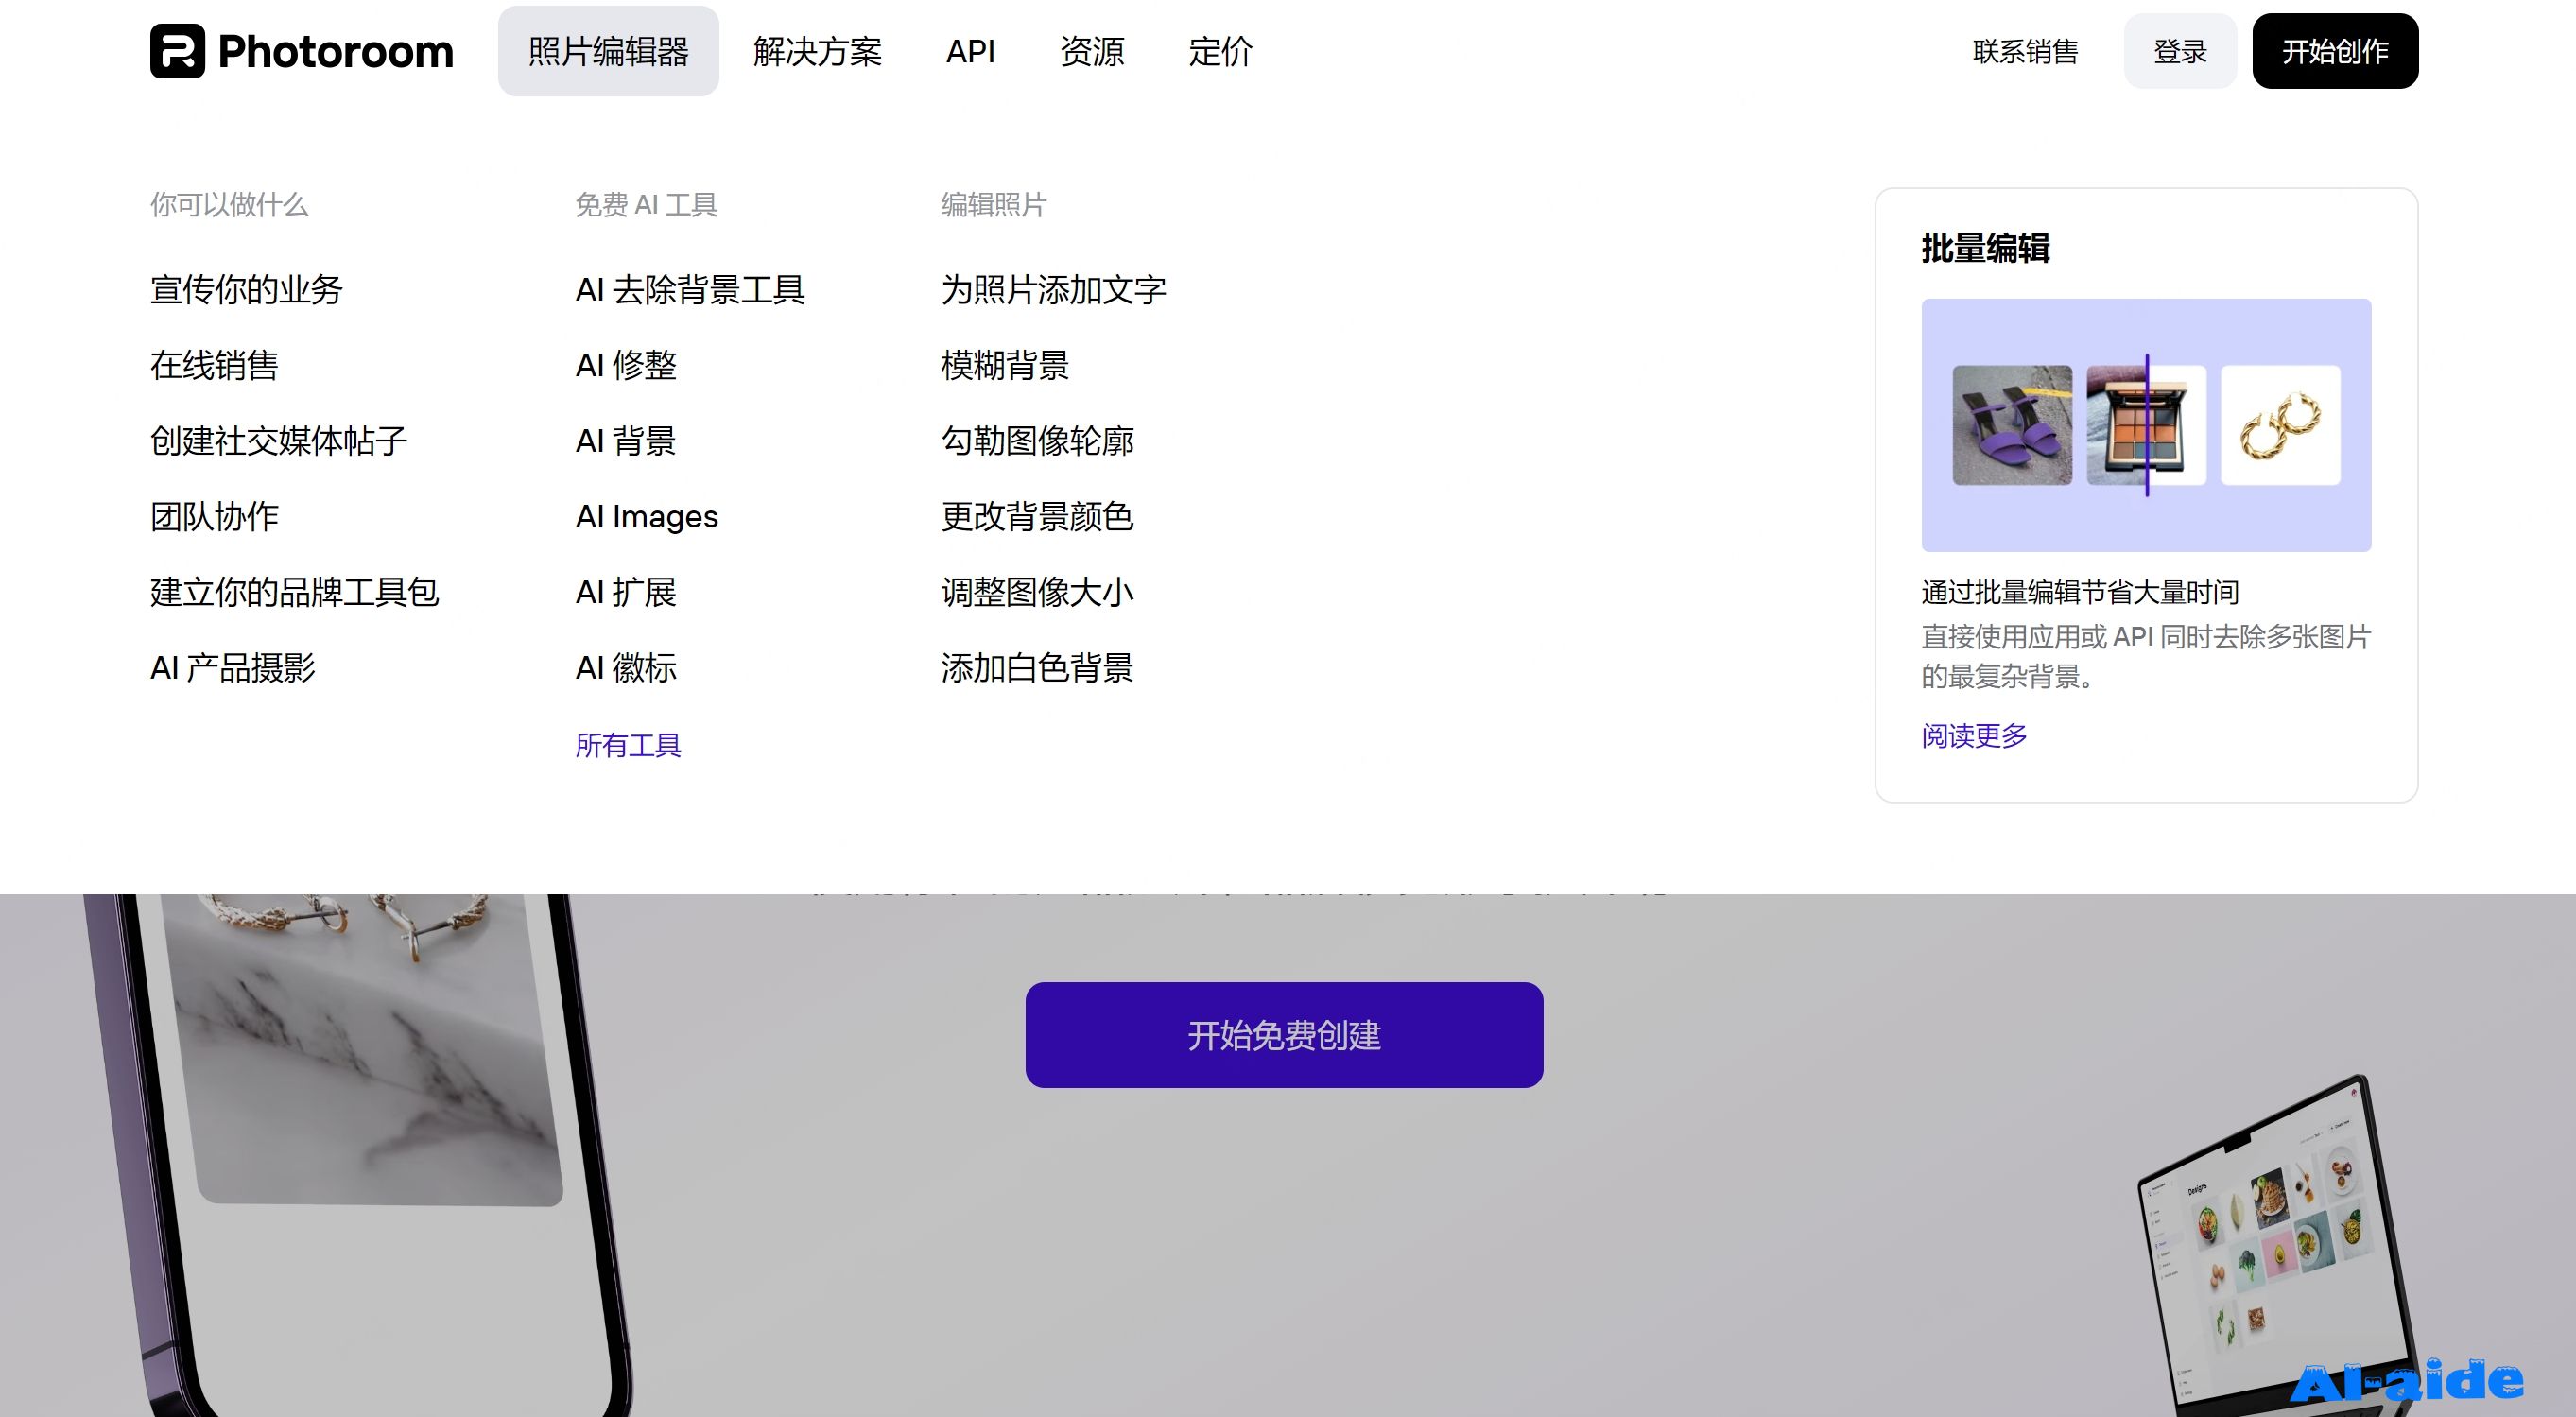2576x1417 pixels.
Task: Open 勾勒图像轮廓
Action: coord(1038,441)
